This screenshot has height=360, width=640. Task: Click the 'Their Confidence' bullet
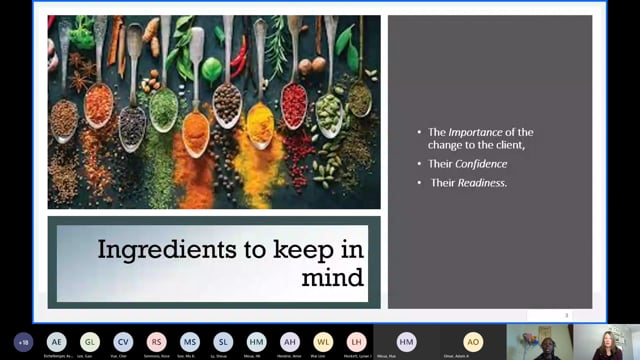467,164
